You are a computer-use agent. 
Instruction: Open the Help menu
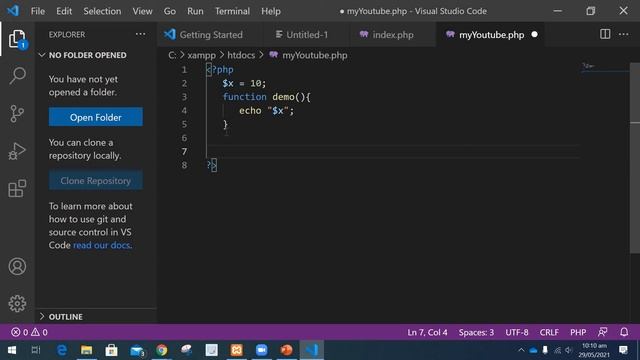(271, 11)
